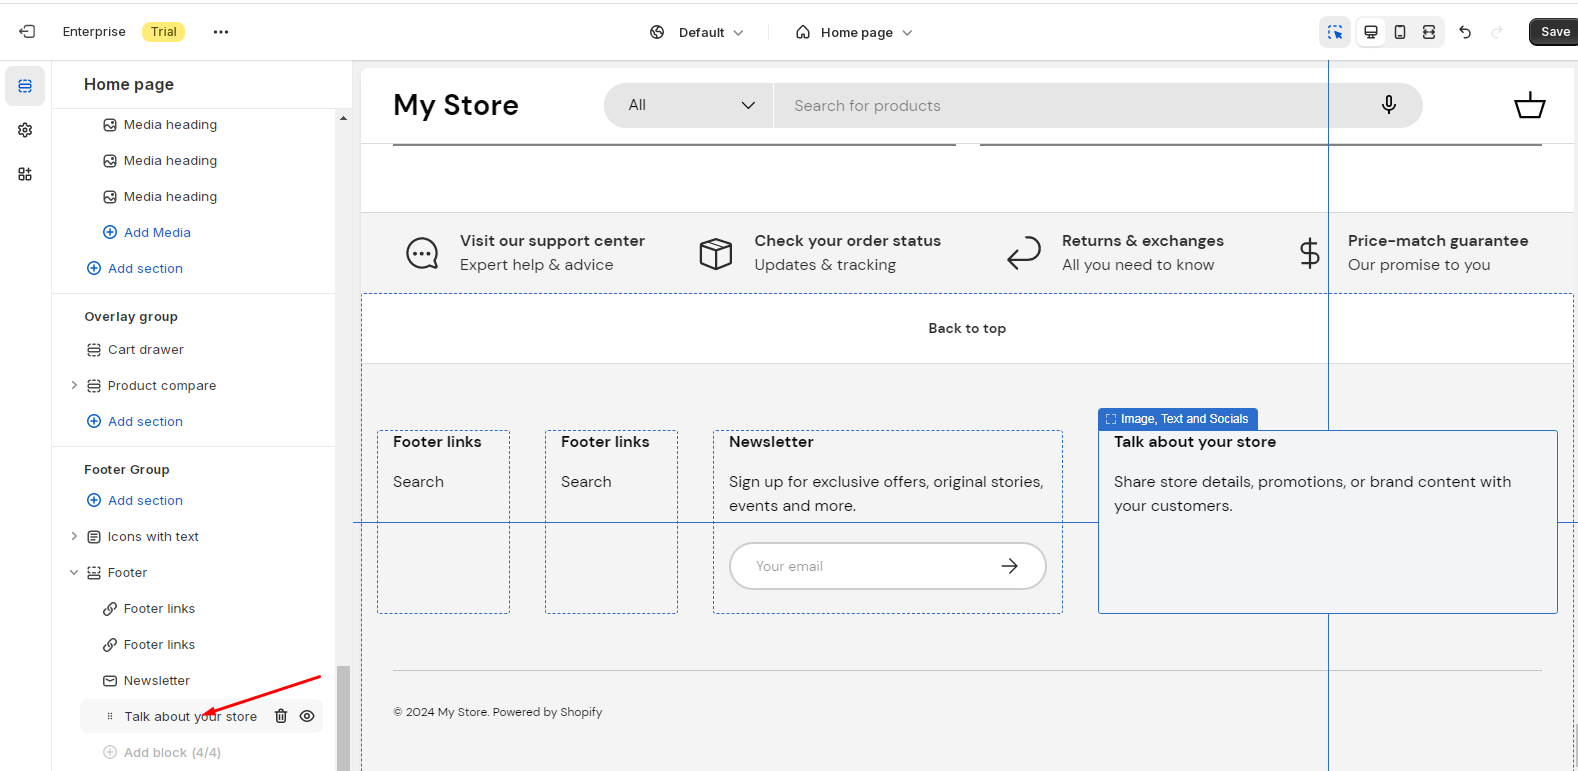Click the price-match dollar icon
This screenshot has height=771, width=1578.
[1309, 253]
